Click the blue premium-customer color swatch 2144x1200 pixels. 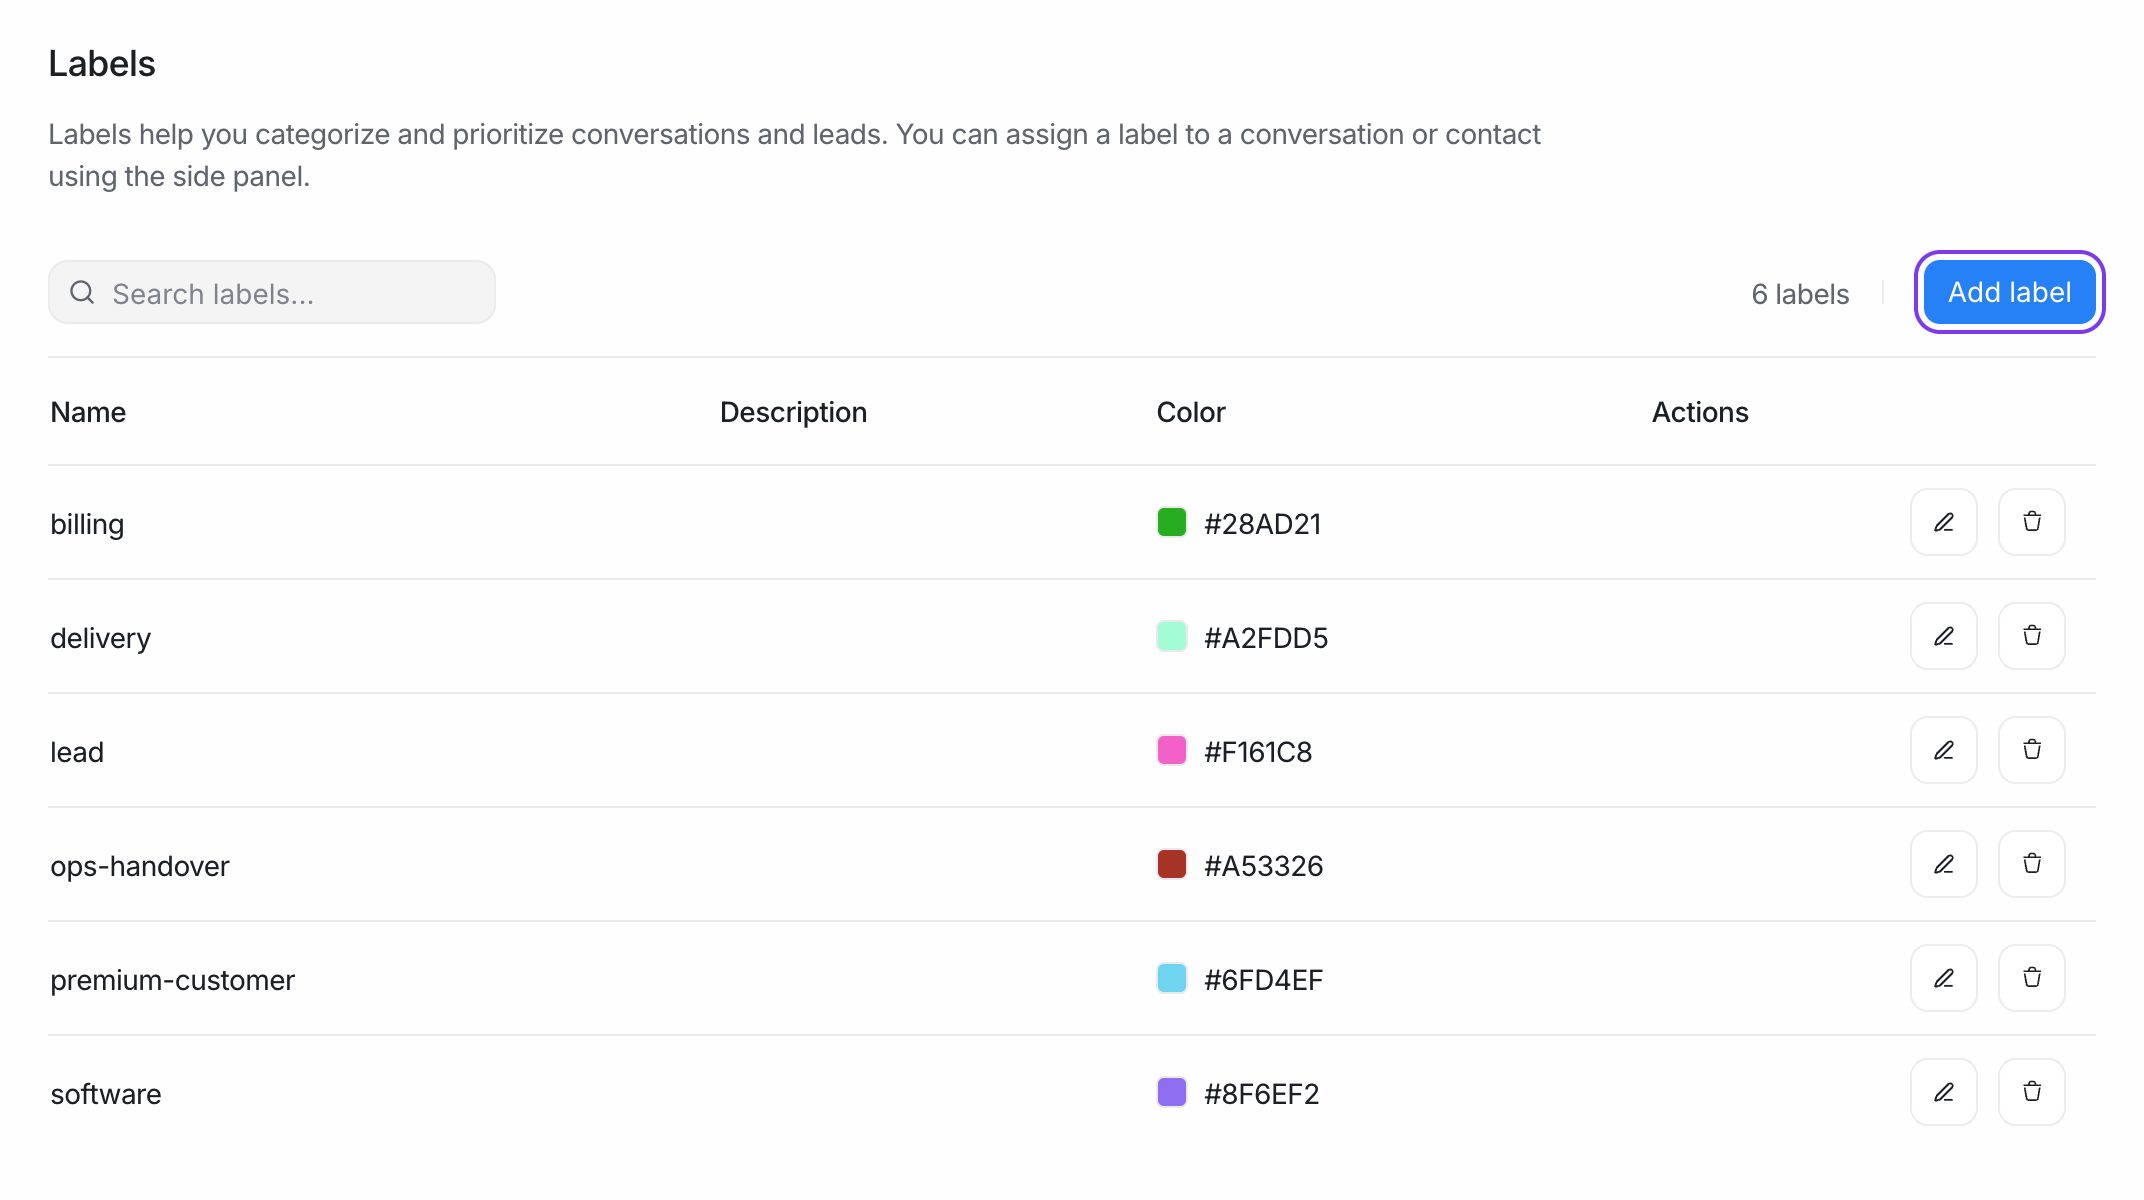(1171, 978)
